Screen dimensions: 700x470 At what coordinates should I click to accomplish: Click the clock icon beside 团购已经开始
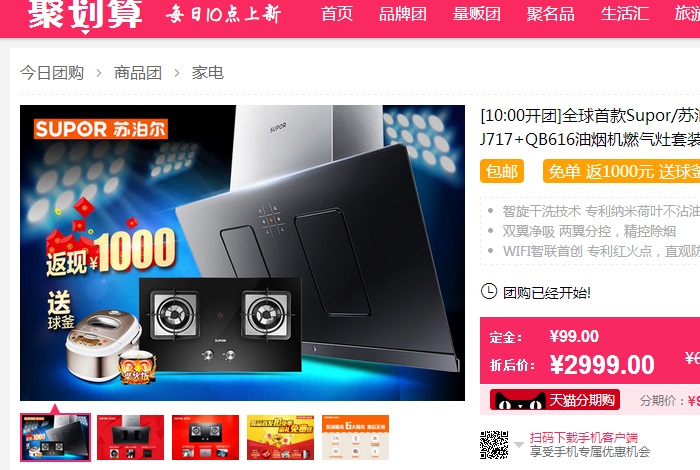[489, 291]
